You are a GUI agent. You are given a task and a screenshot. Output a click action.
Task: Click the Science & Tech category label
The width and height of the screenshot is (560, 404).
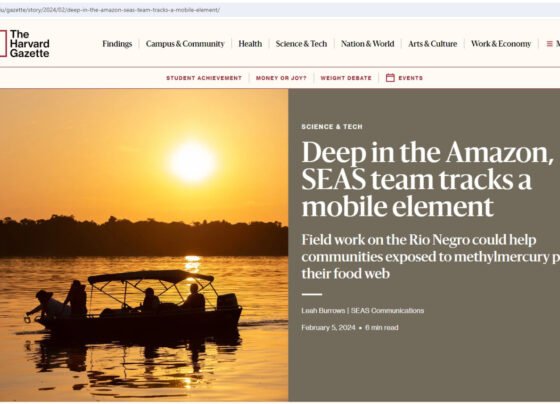click(332, 127)
